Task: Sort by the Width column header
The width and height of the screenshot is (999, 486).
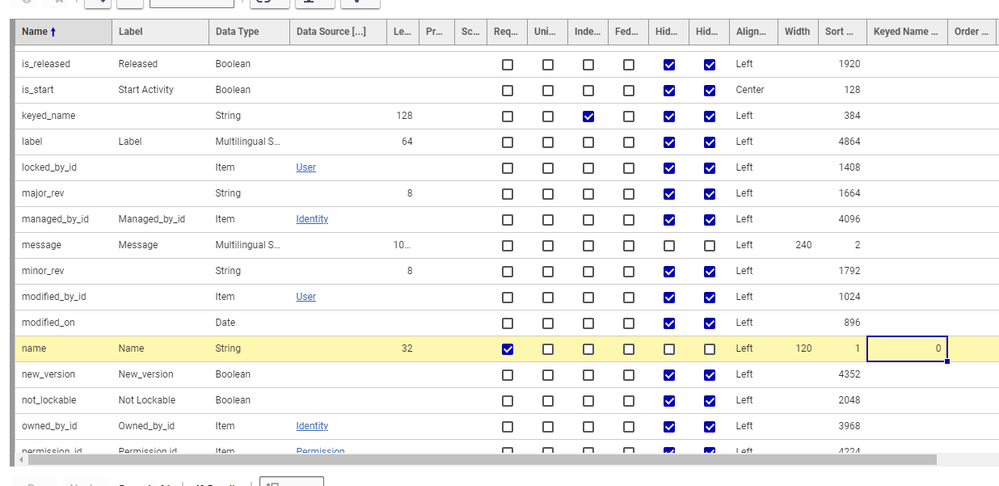Action: [x=797, y=32]
